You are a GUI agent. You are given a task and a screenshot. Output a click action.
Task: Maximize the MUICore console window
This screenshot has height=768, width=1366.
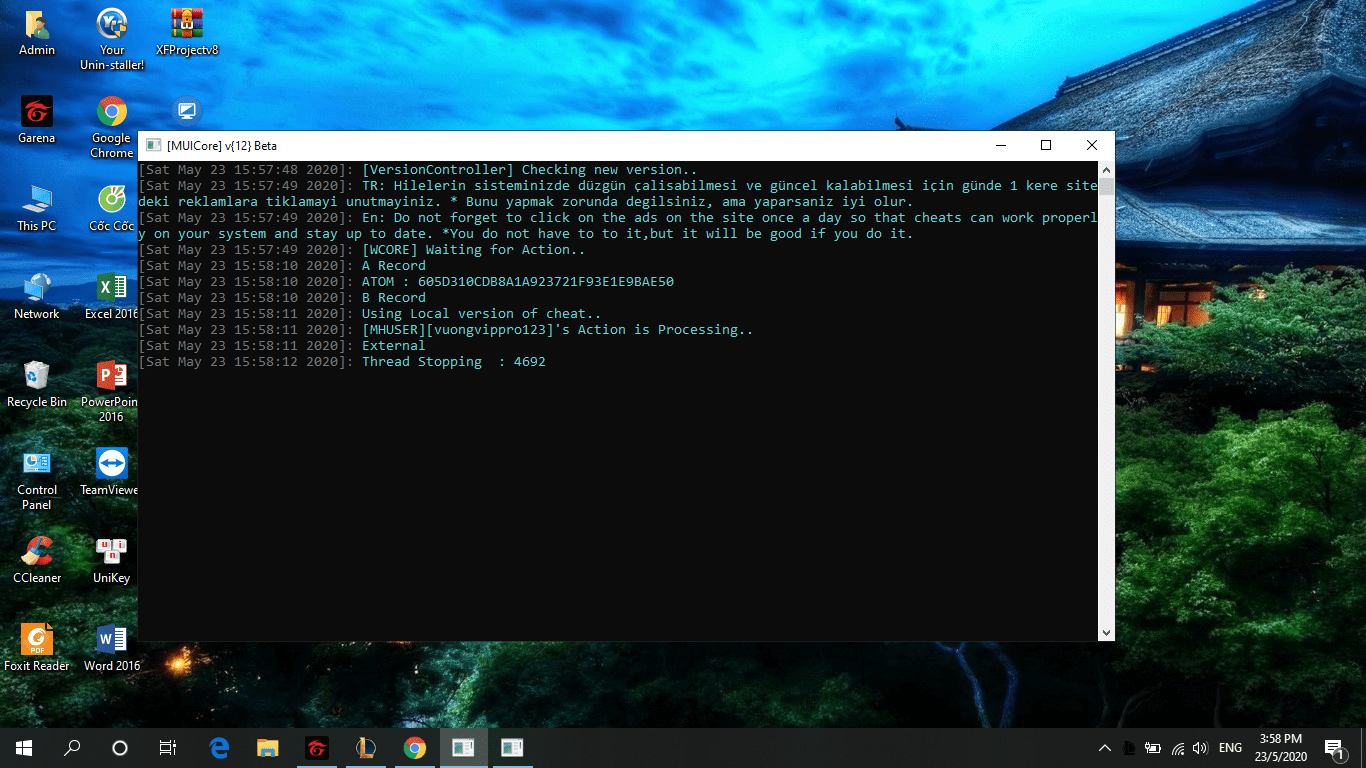(1046, 145)
